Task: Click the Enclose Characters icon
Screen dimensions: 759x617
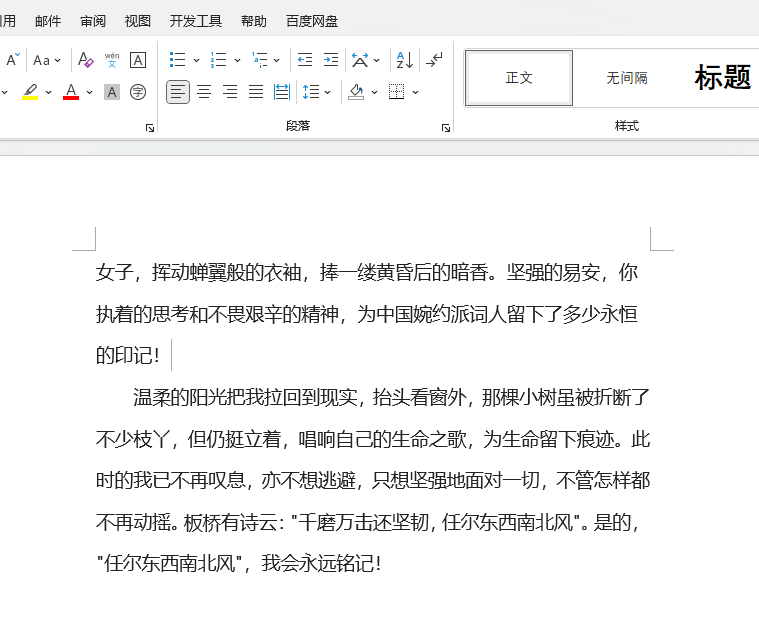Action: pos(138,92)
